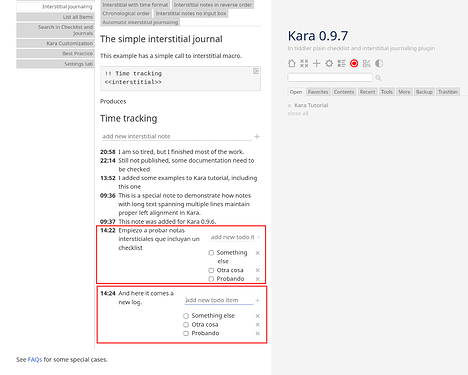Select the 'Chronological order' tab

pyautogui.click(x=126, y=13)
